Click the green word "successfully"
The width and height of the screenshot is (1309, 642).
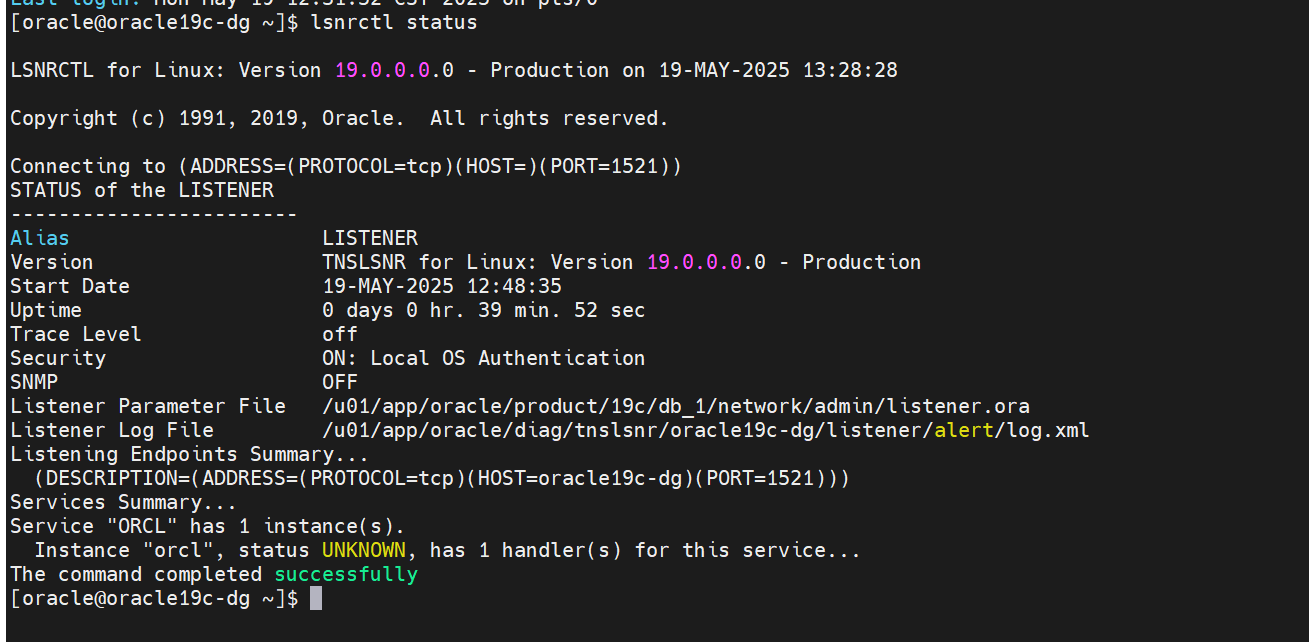click(x=346, y=574)
